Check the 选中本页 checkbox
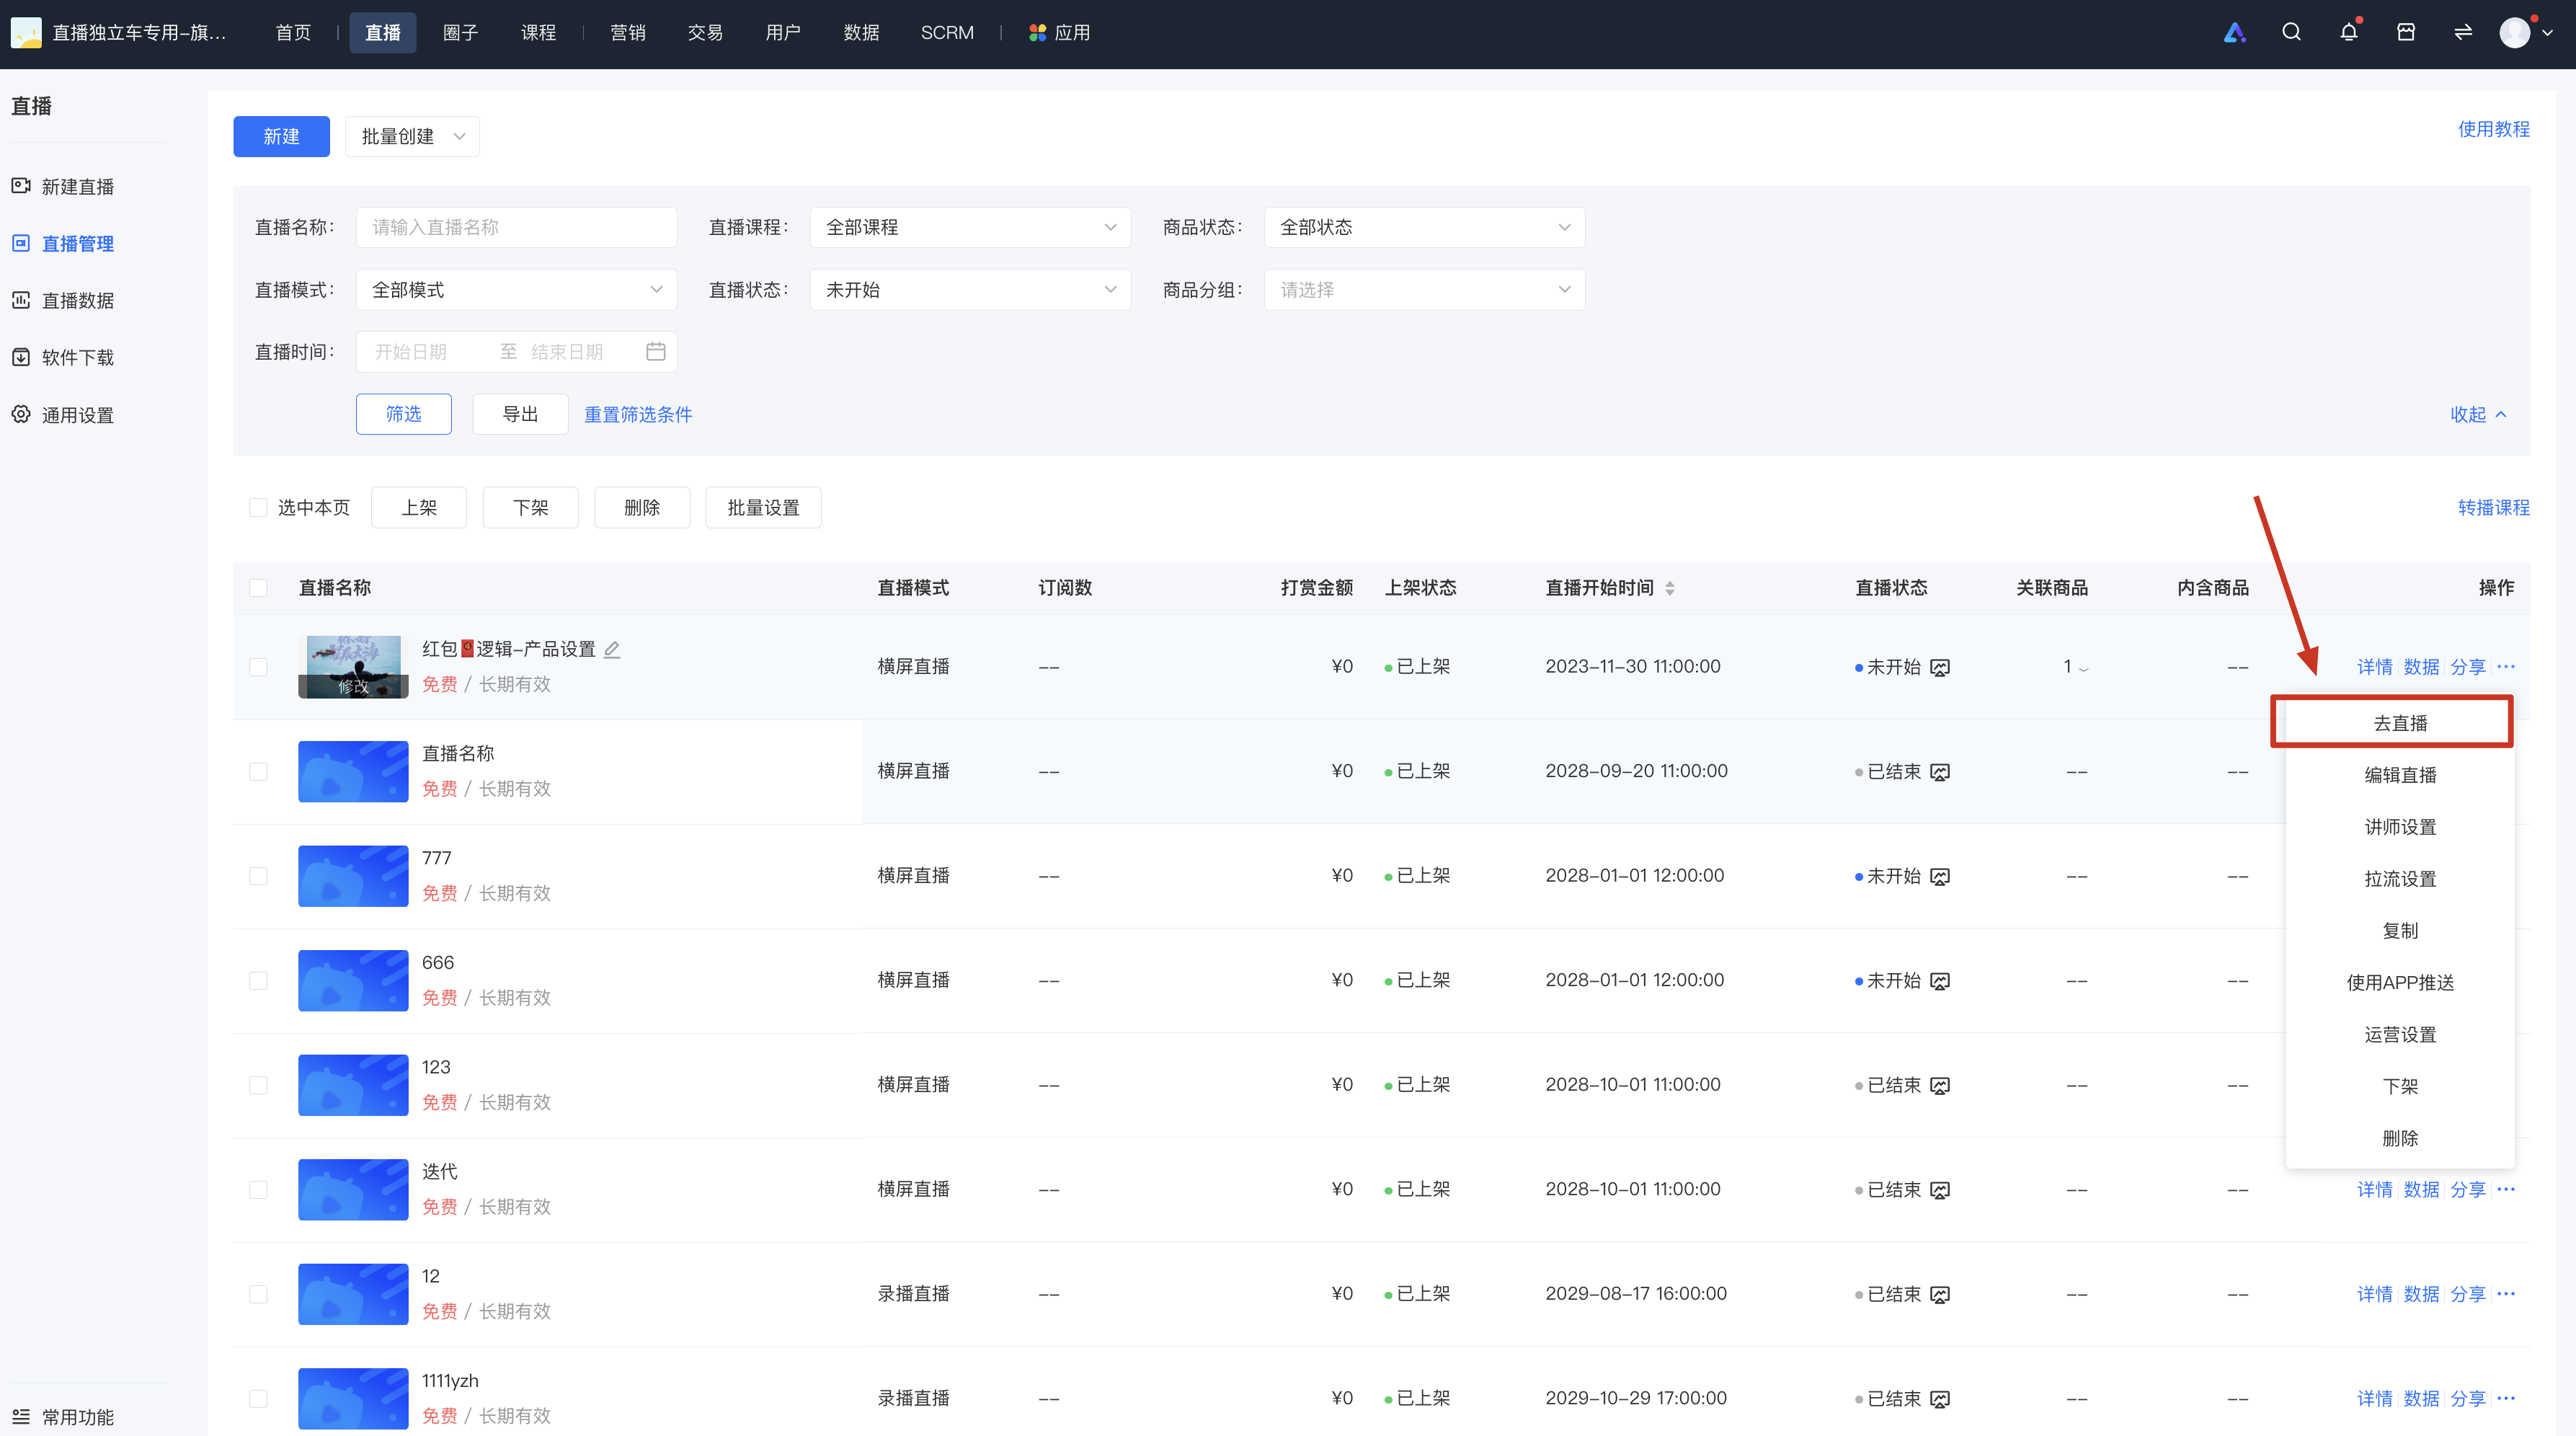The height and width of the screenshot is (1436, 2576). 258,508
